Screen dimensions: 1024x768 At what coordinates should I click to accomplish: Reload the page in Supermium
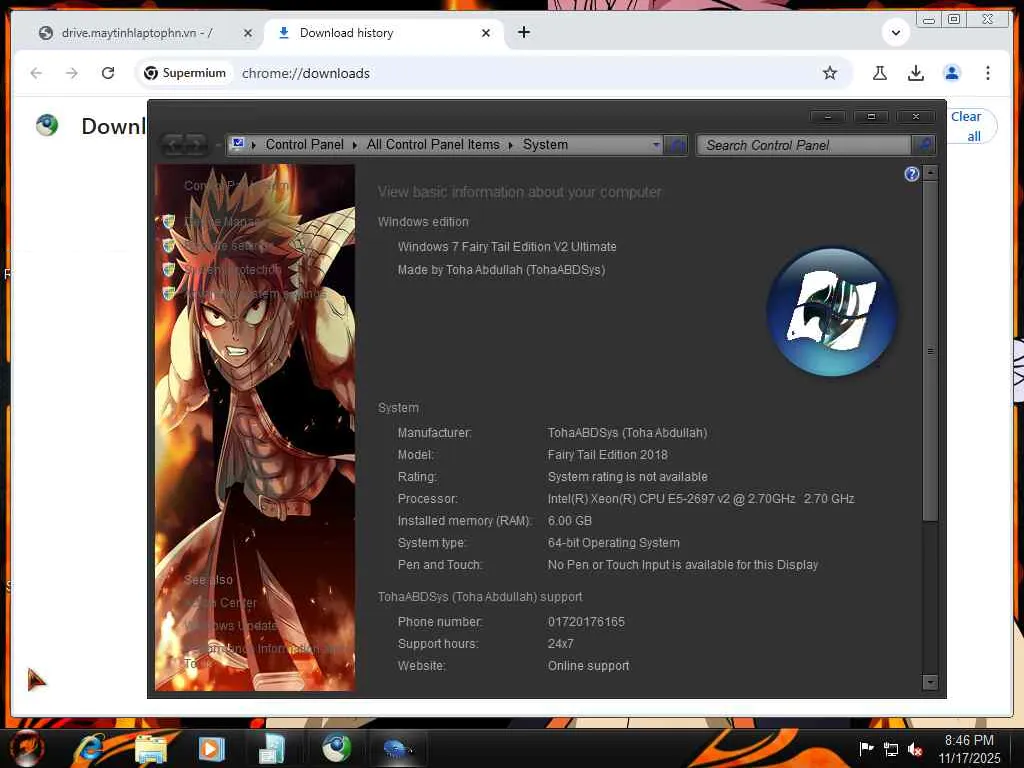(108, 73)
